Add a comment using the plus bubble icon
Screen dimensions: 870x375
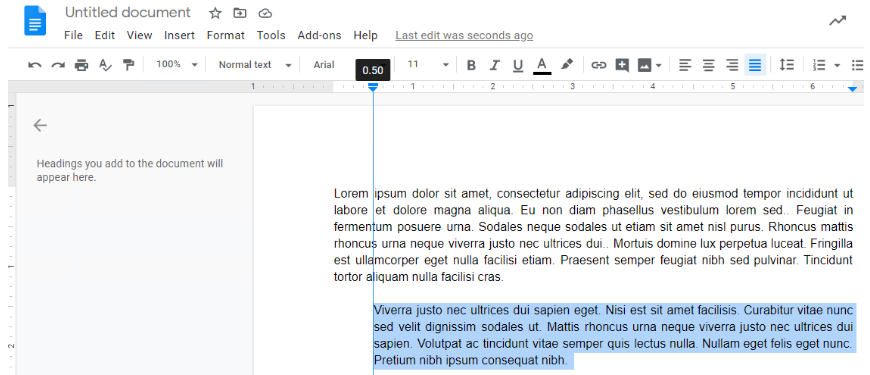pyautogui.click(x=622, y=65)
